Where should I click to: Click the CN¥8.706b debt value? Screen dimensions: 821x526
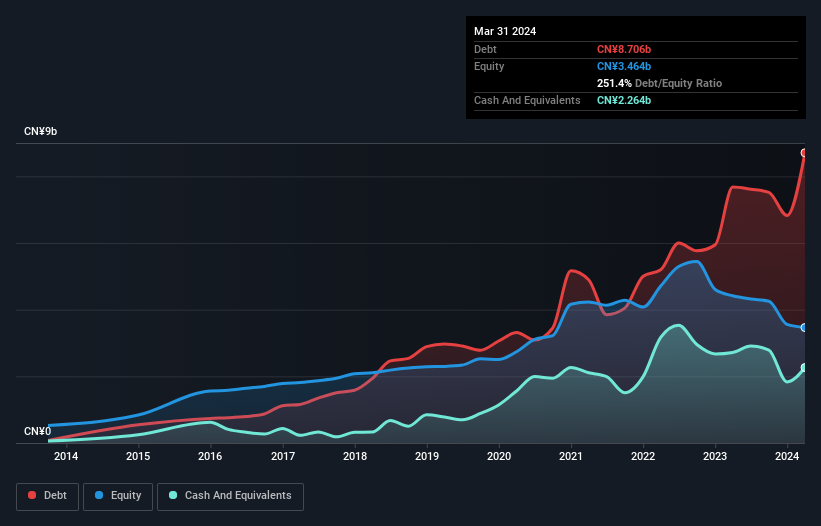[x=624, y=49]
